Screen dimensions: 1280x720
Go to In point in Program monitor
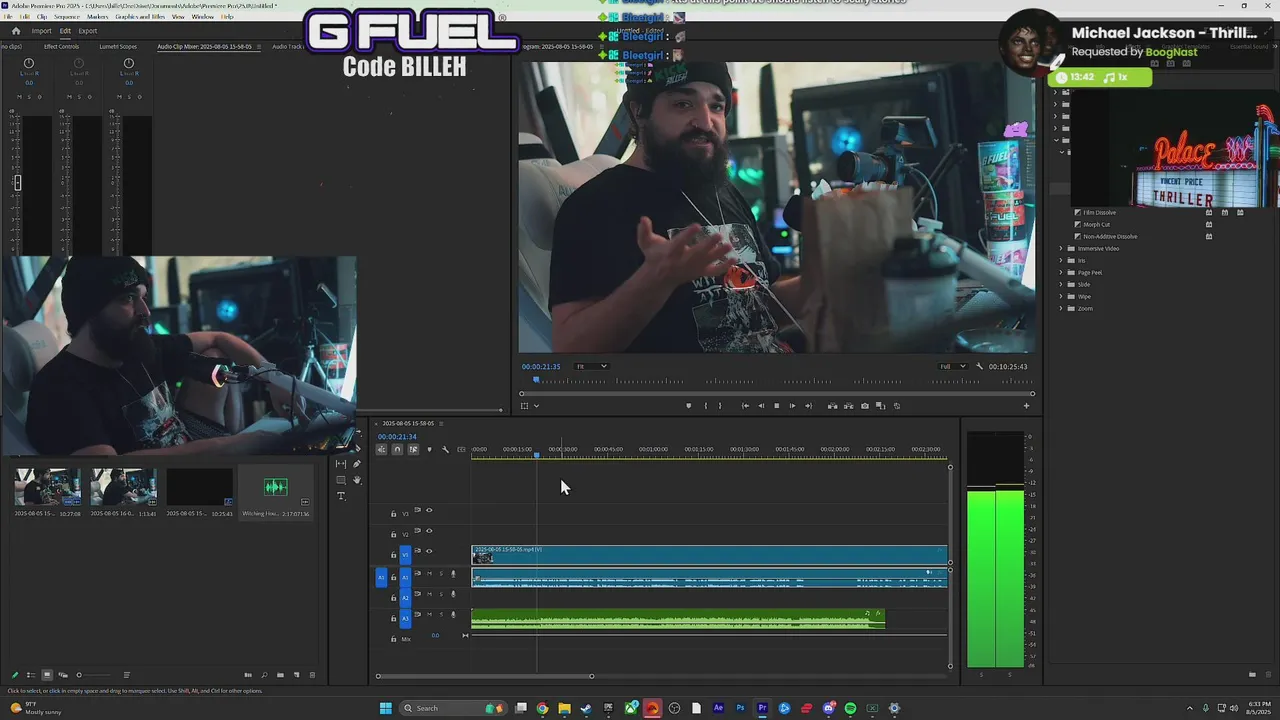click(745, 406)
